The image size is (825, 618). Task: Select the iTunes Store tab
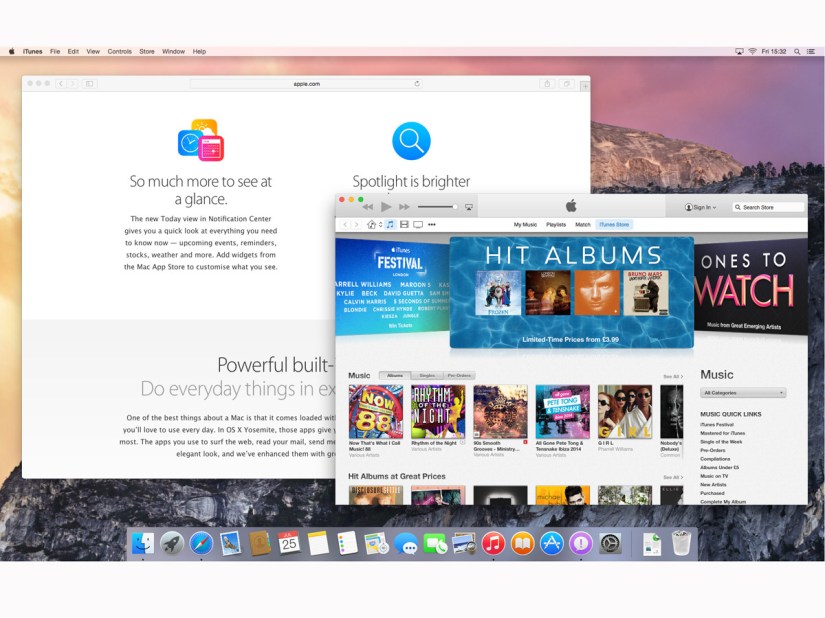click(x=614, y=225)
